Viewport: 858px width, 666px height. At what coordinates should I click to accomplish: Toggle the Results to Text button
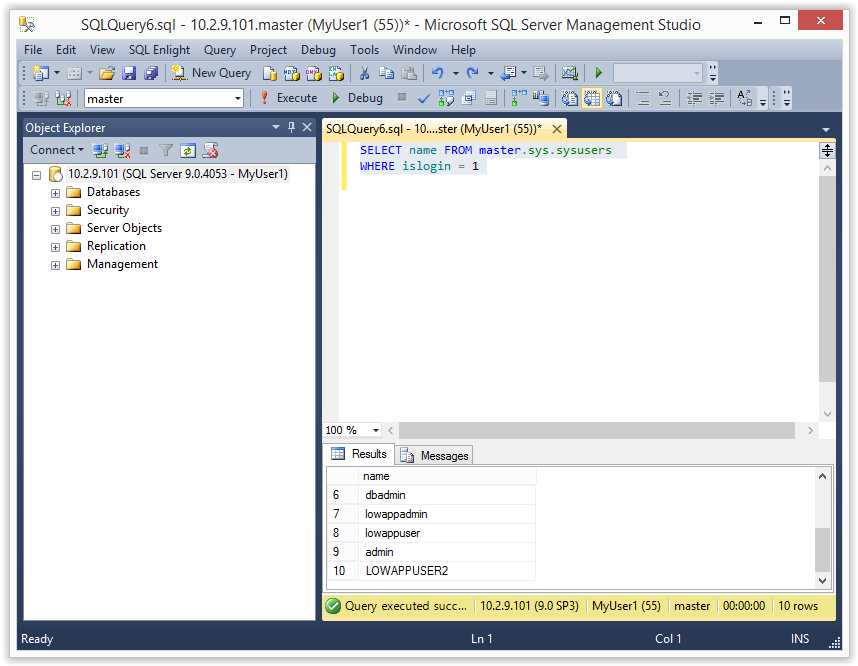[570, 99]
